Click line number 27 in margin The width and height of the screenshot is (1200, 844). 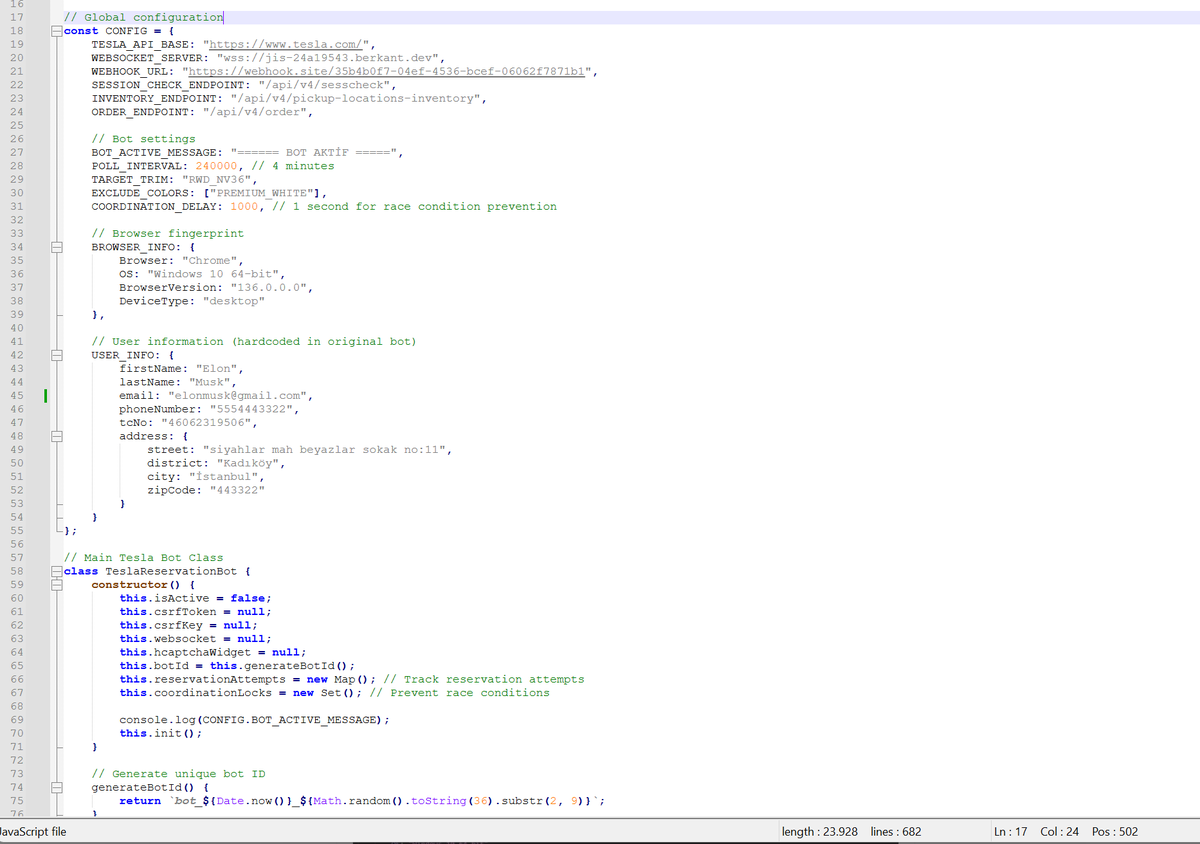(15, 152)
